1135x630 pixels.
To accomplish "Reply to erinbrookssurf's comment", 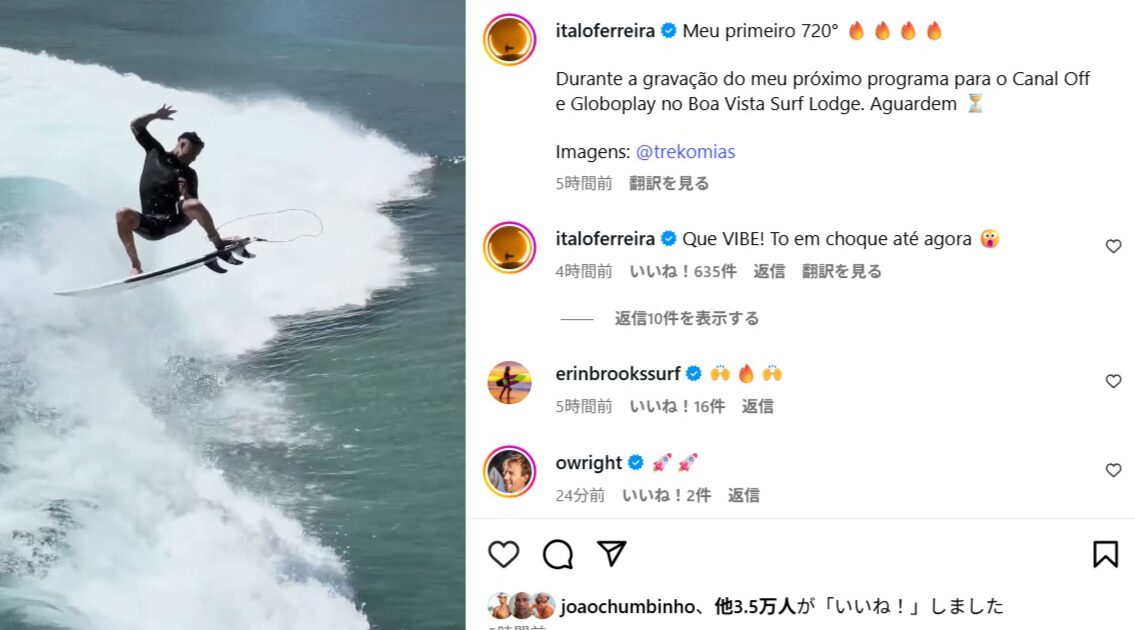I will click(757, 406).
